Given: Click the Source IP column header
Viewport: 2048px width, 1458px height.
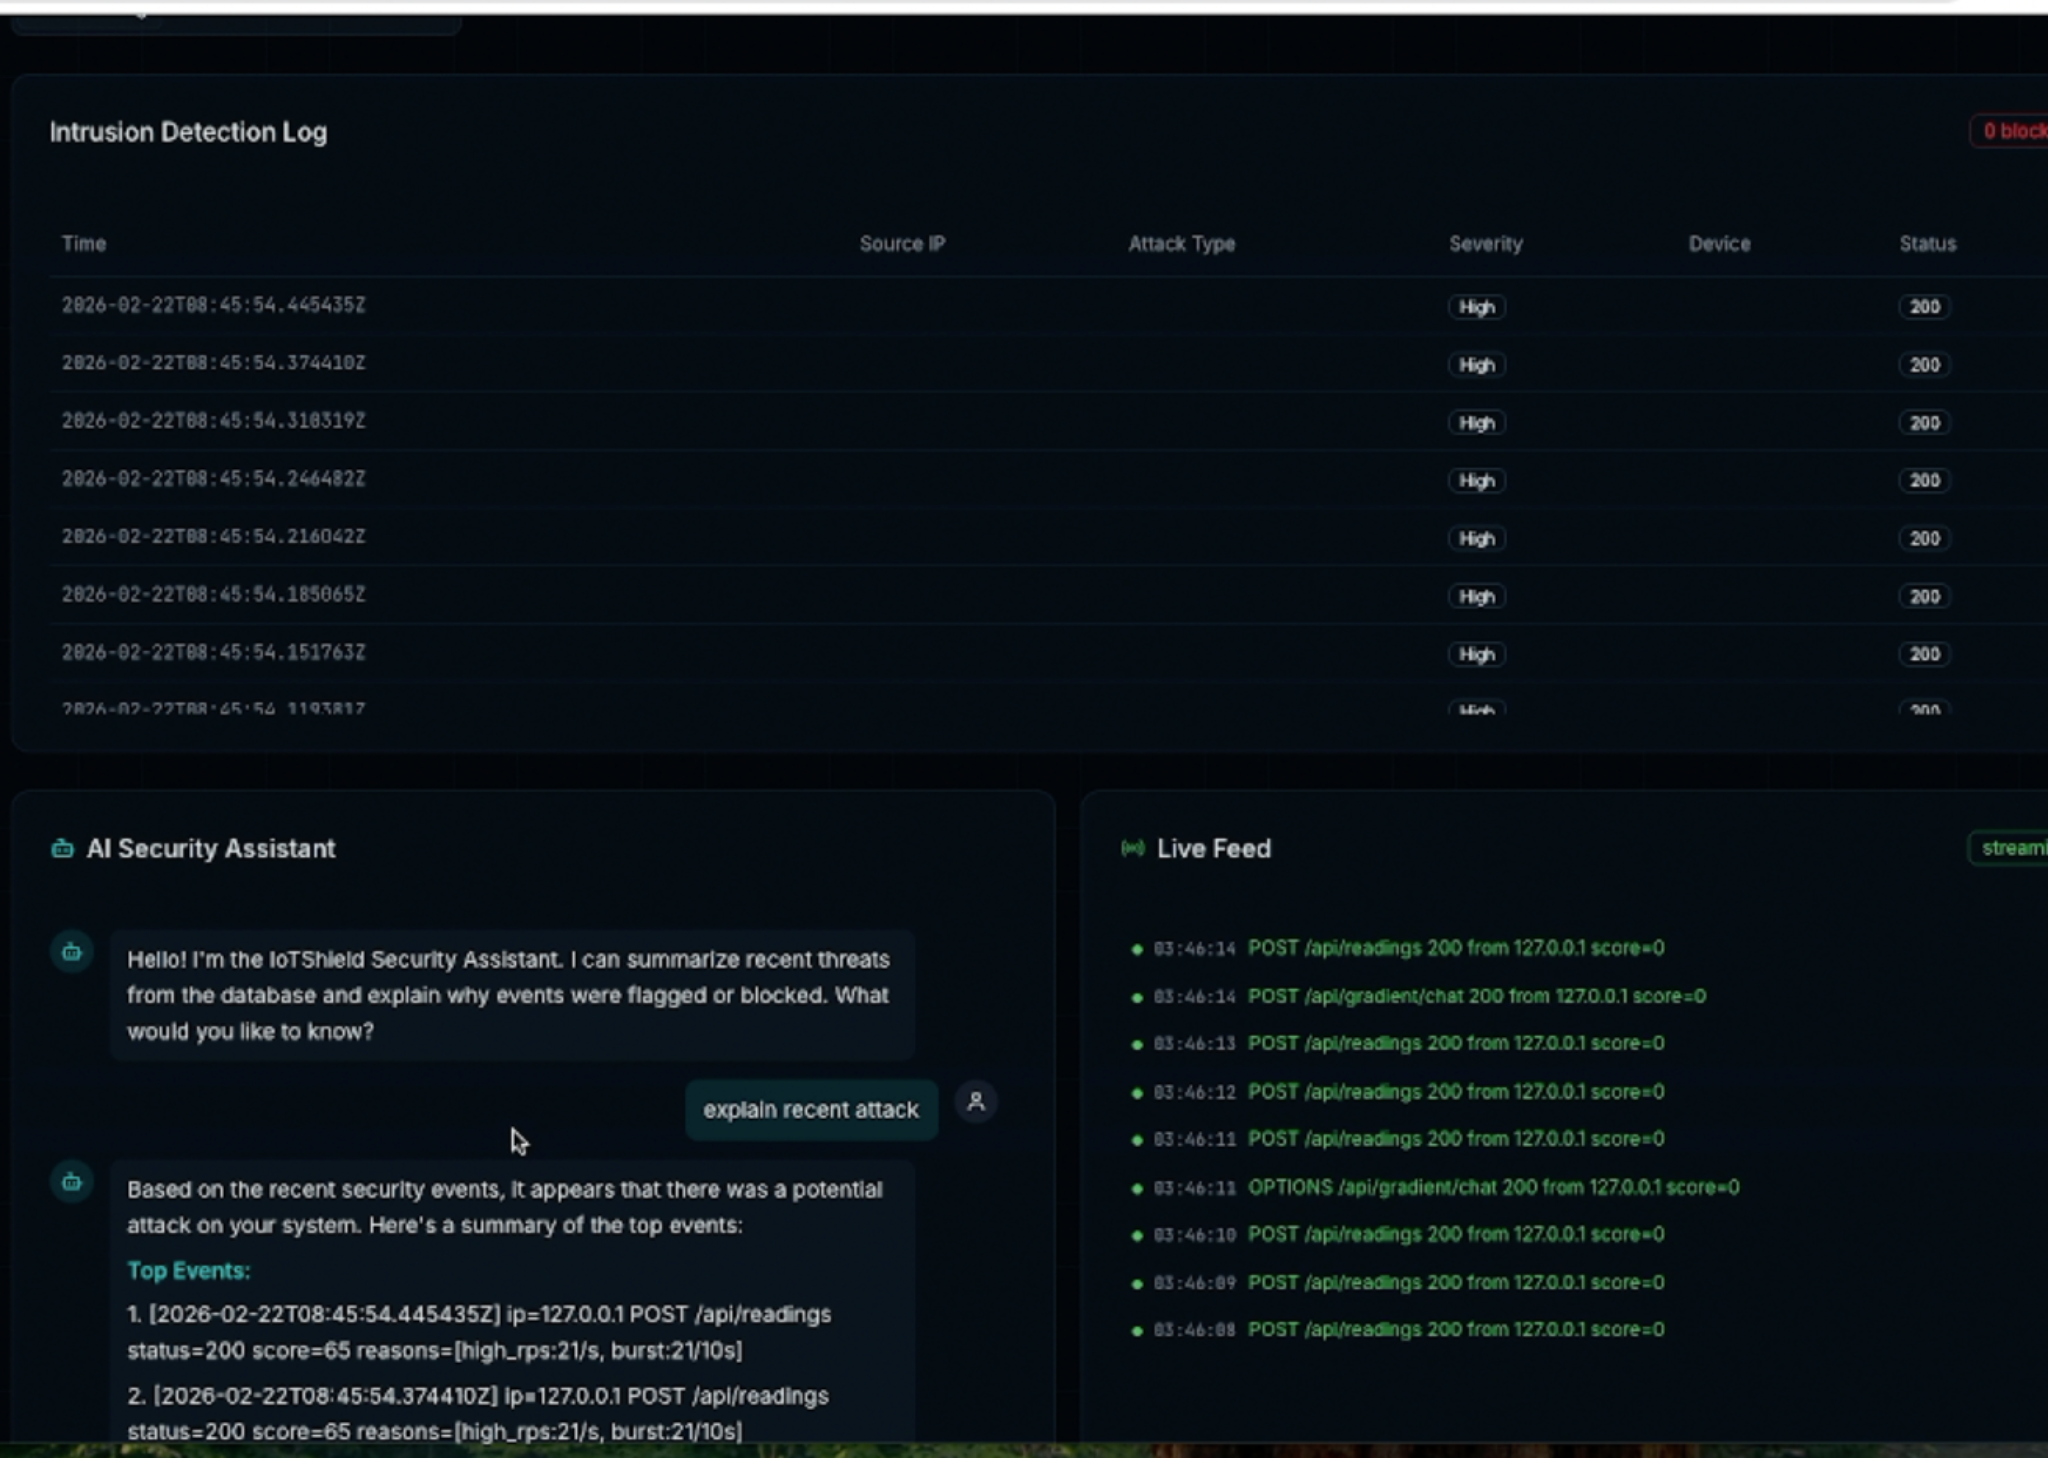Looking at the screenshot, I should click(902, 243).
